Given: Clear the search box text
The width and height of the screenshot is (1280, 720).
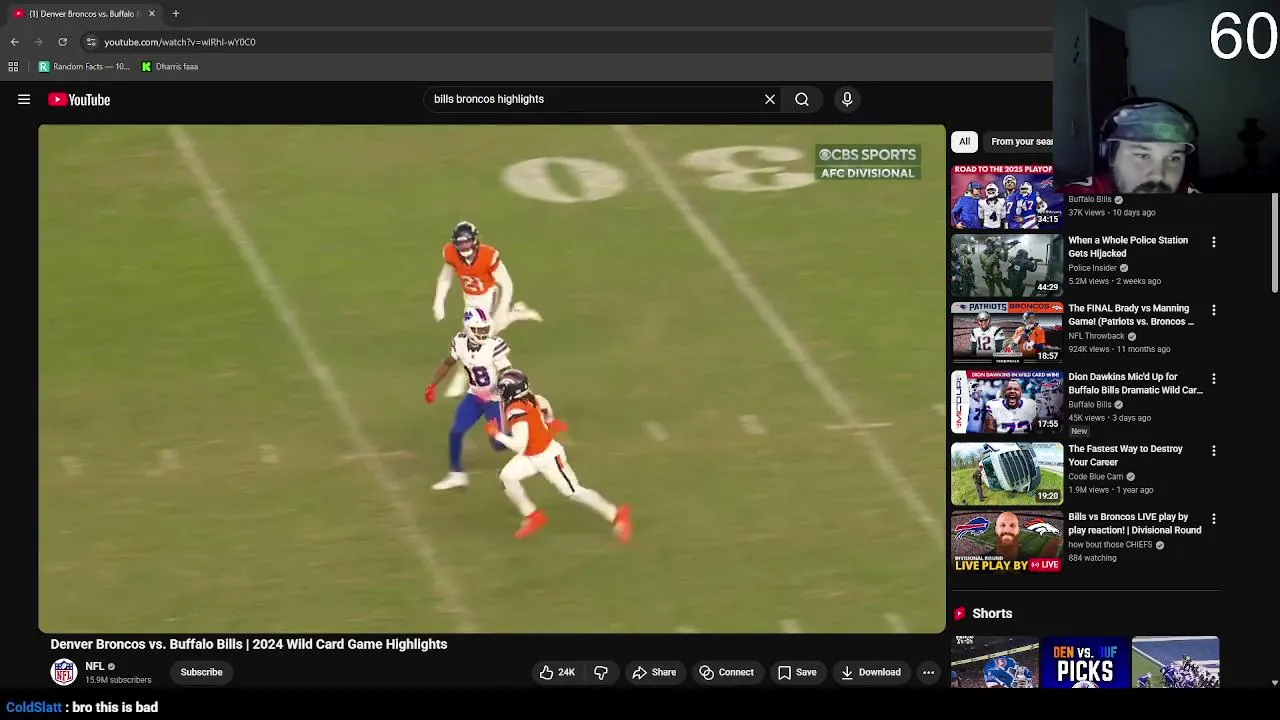Looking at the screenshot, I should click(x=770, y=99).
